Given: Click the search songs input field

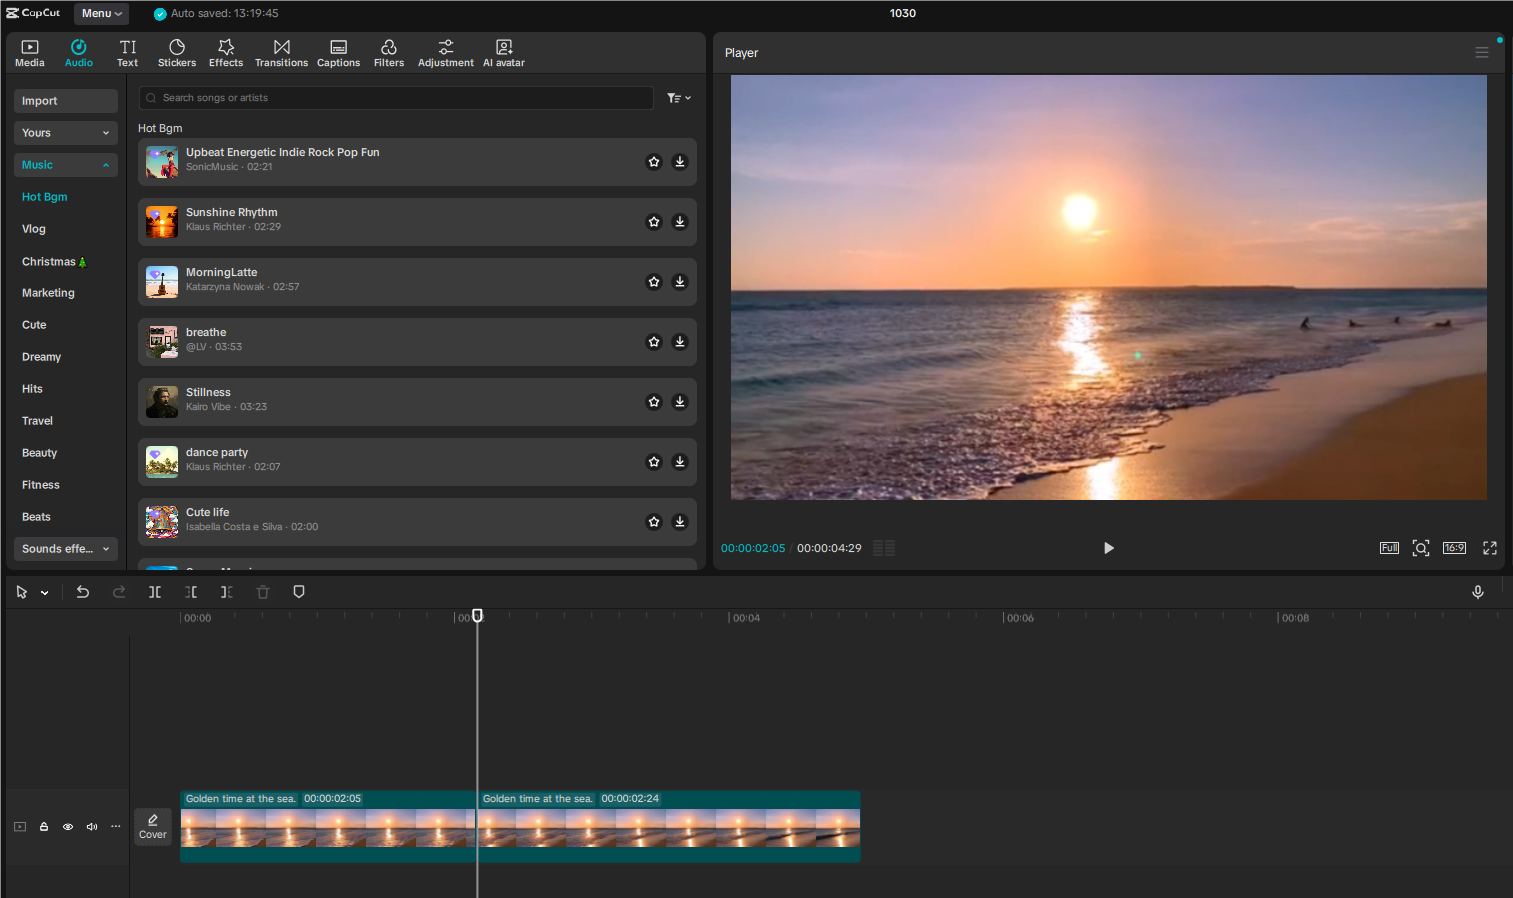Looking at the screenshot, I should click(395, 97).
